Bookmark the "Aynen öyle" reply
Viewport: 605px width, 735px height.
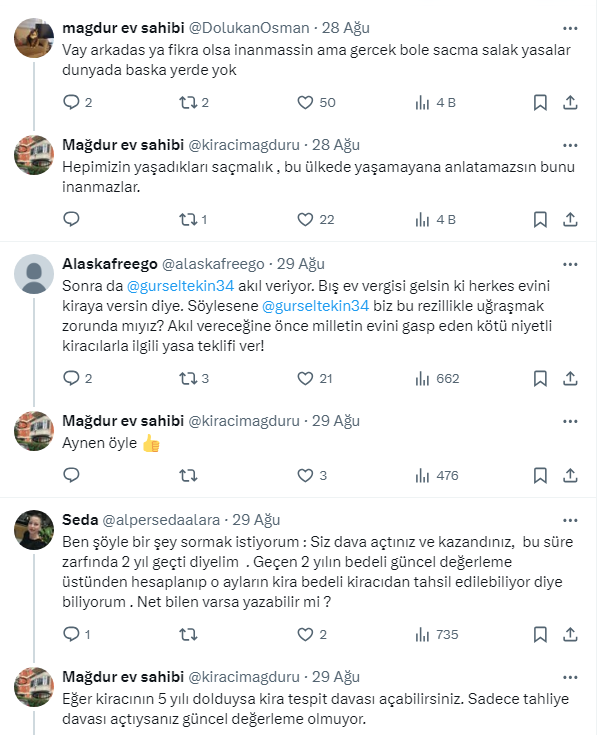pyautogui.click(x=540, y=475)
